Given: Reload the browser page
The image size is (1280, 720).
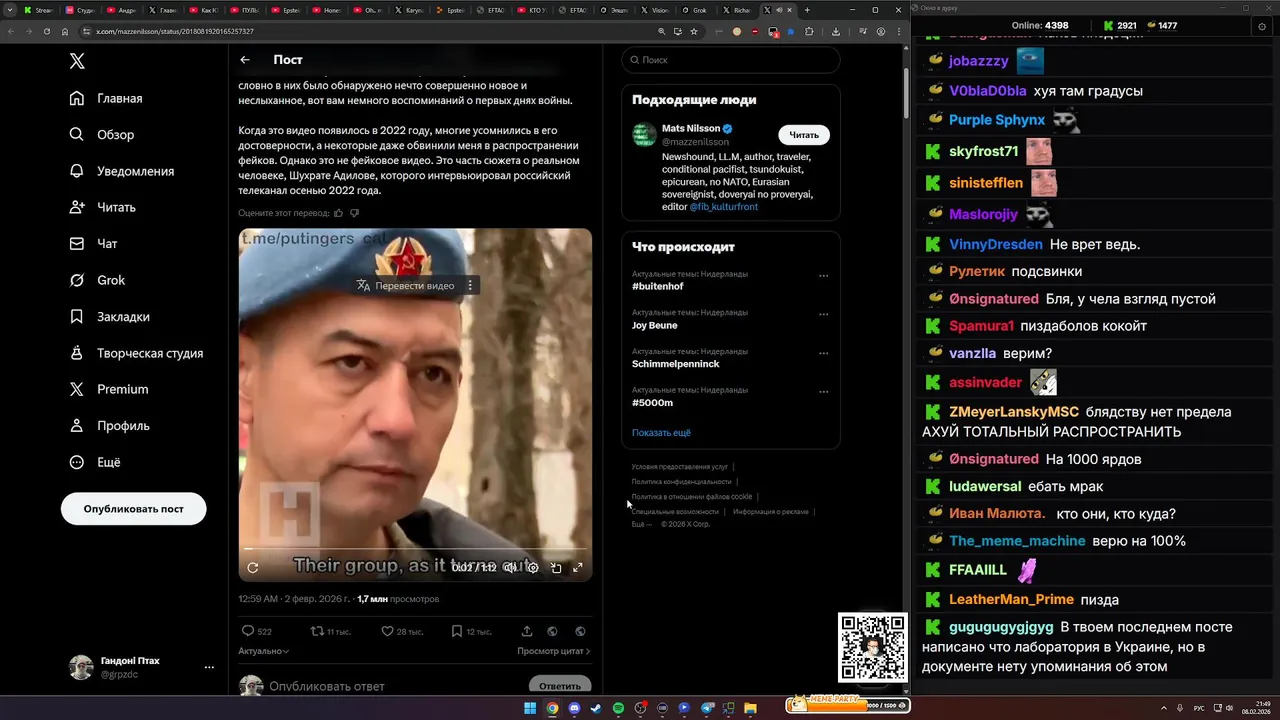Looking at the screenshot, I should (46, 31).
